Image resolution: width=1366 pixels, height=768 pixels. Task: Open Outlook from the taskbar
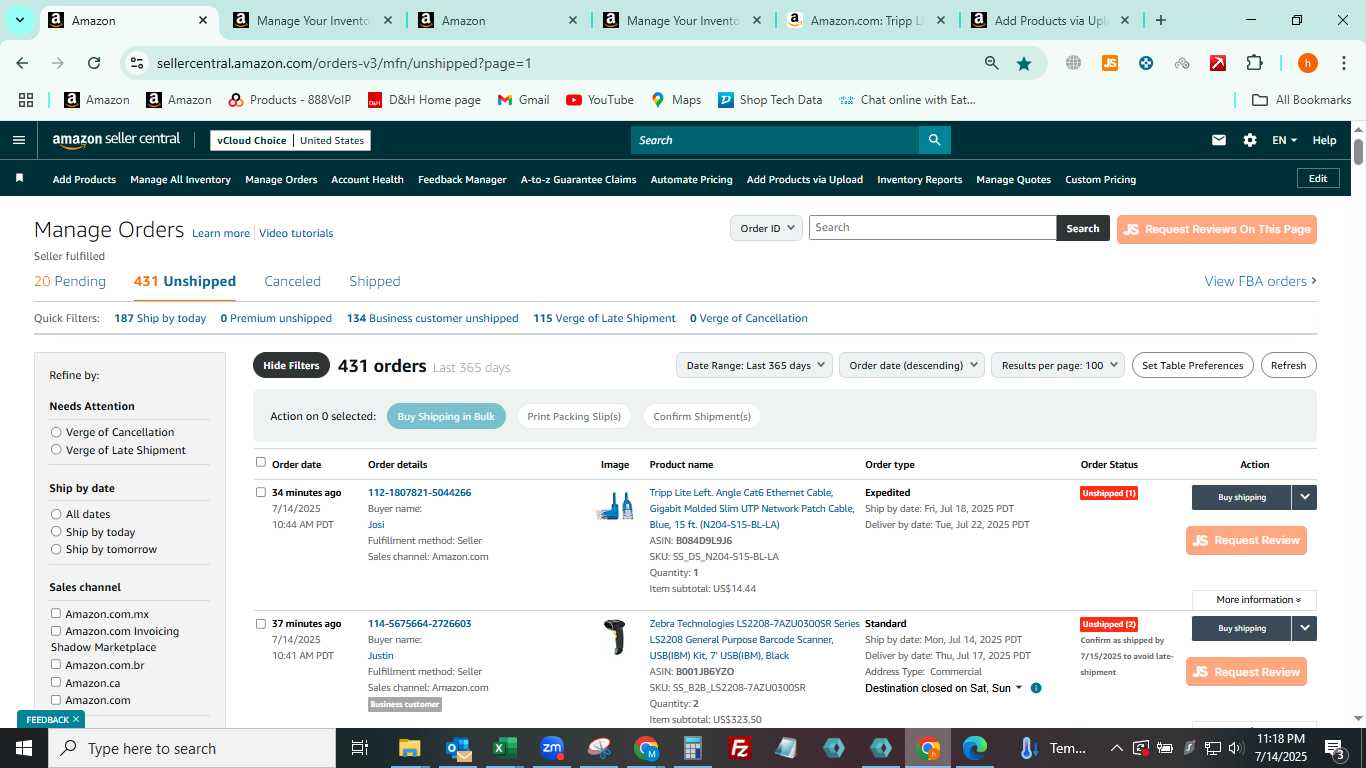point(458,748)
